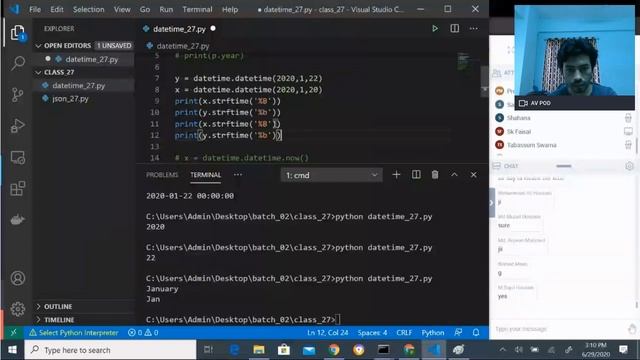Open json_27.py in the explorer

pyautogui.click(x=70, y=98)
